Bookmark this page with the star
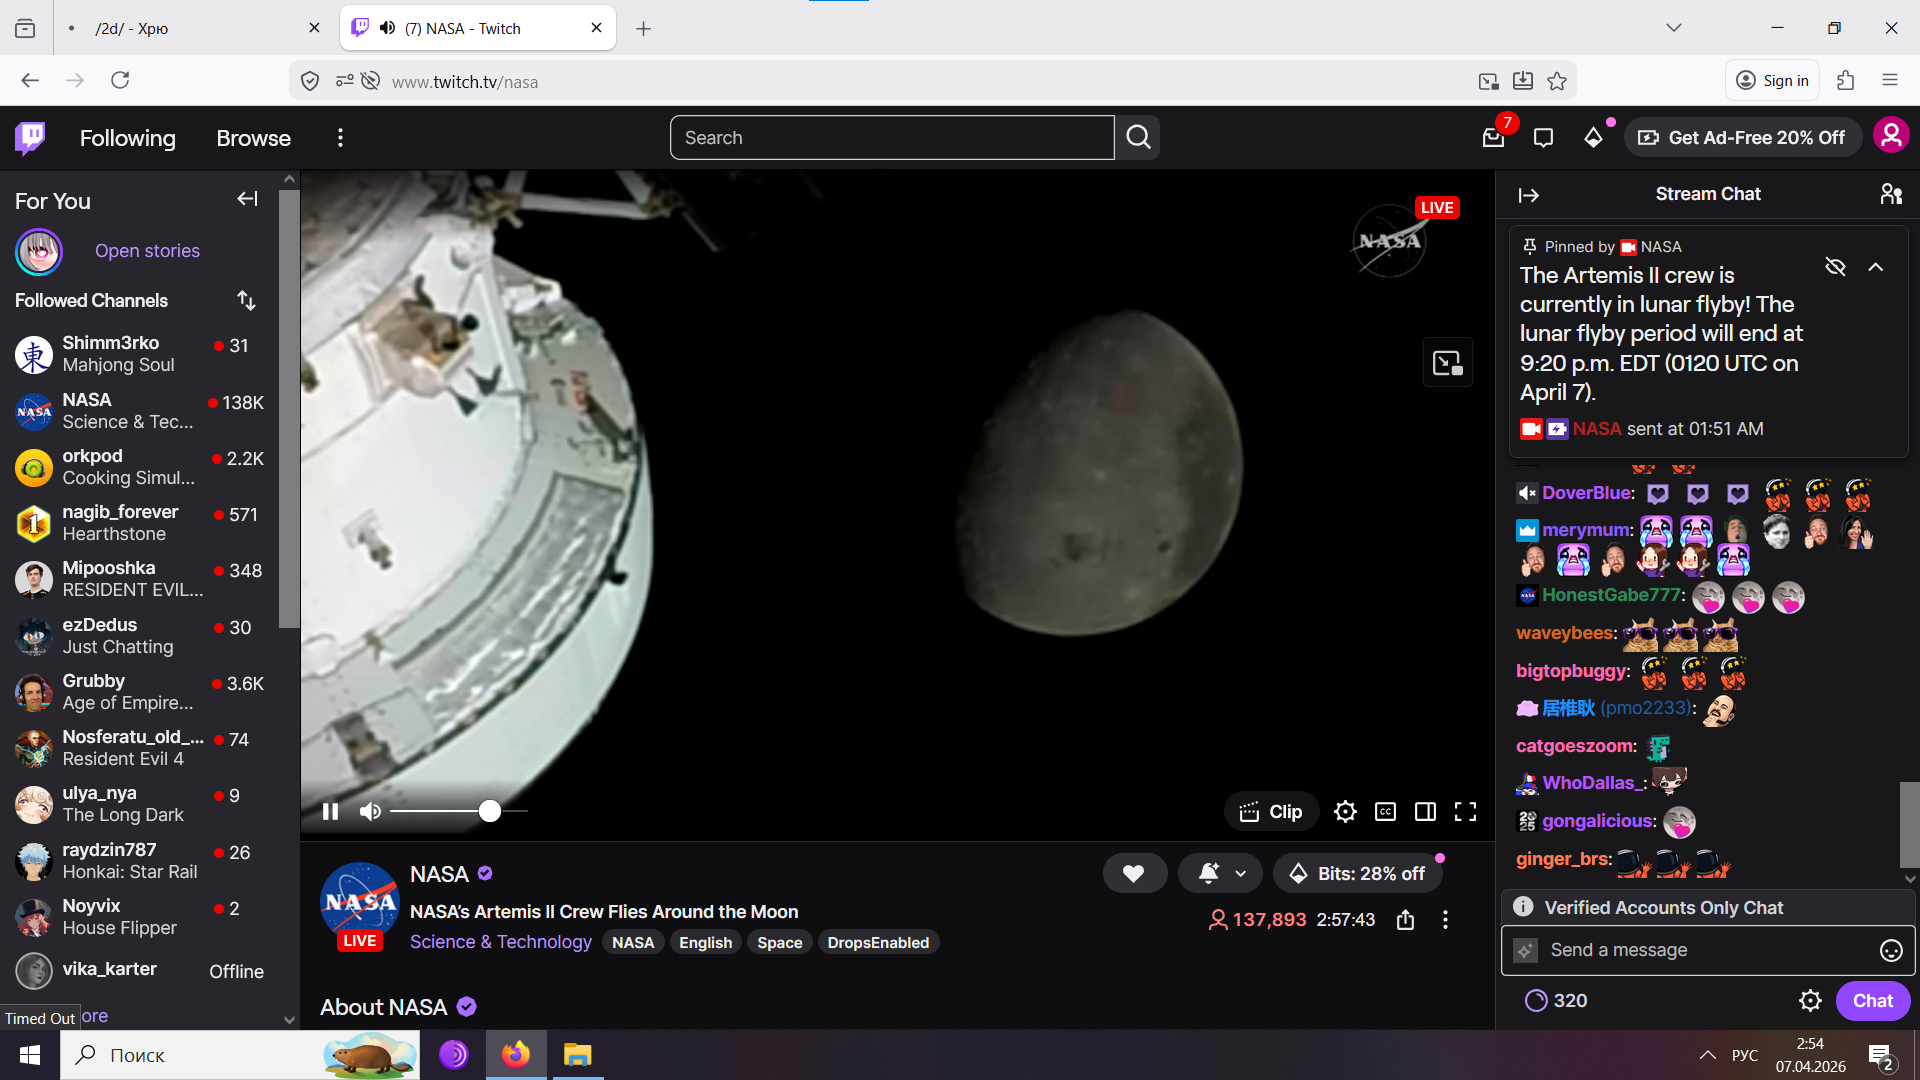Image resolution: width=1920 pixels, height=1080 pixels. click(1557, 81)
